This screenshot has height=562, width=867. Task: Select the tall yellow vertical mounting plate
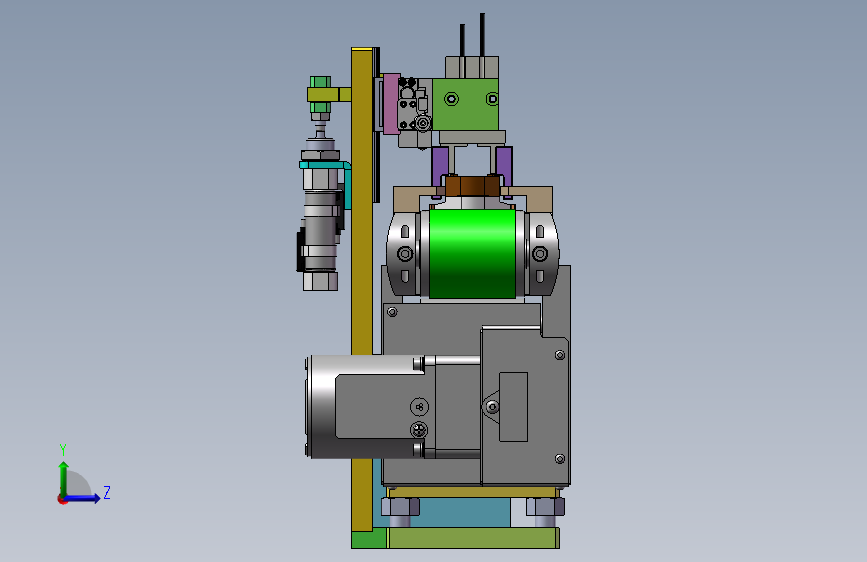point(362,289)
